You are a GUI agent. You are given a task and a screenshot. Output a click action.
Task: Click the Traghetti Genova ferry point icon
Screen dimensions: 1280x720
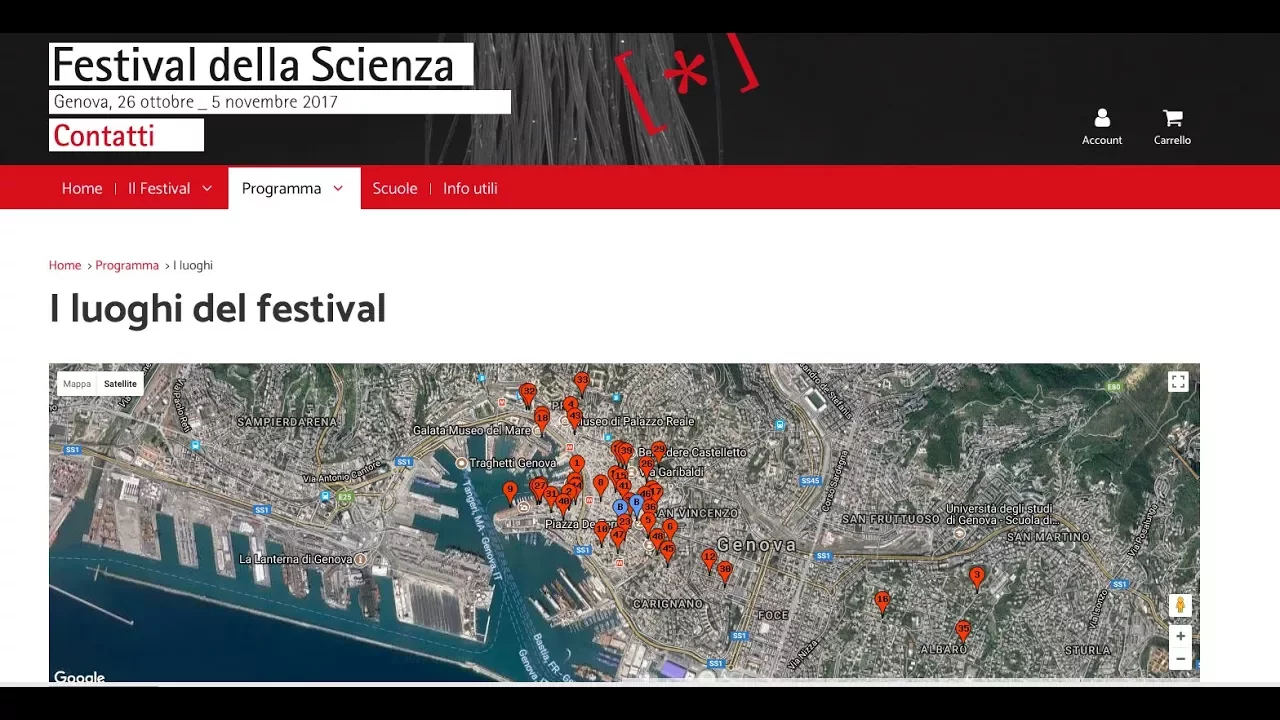click(x=461, y=464)
